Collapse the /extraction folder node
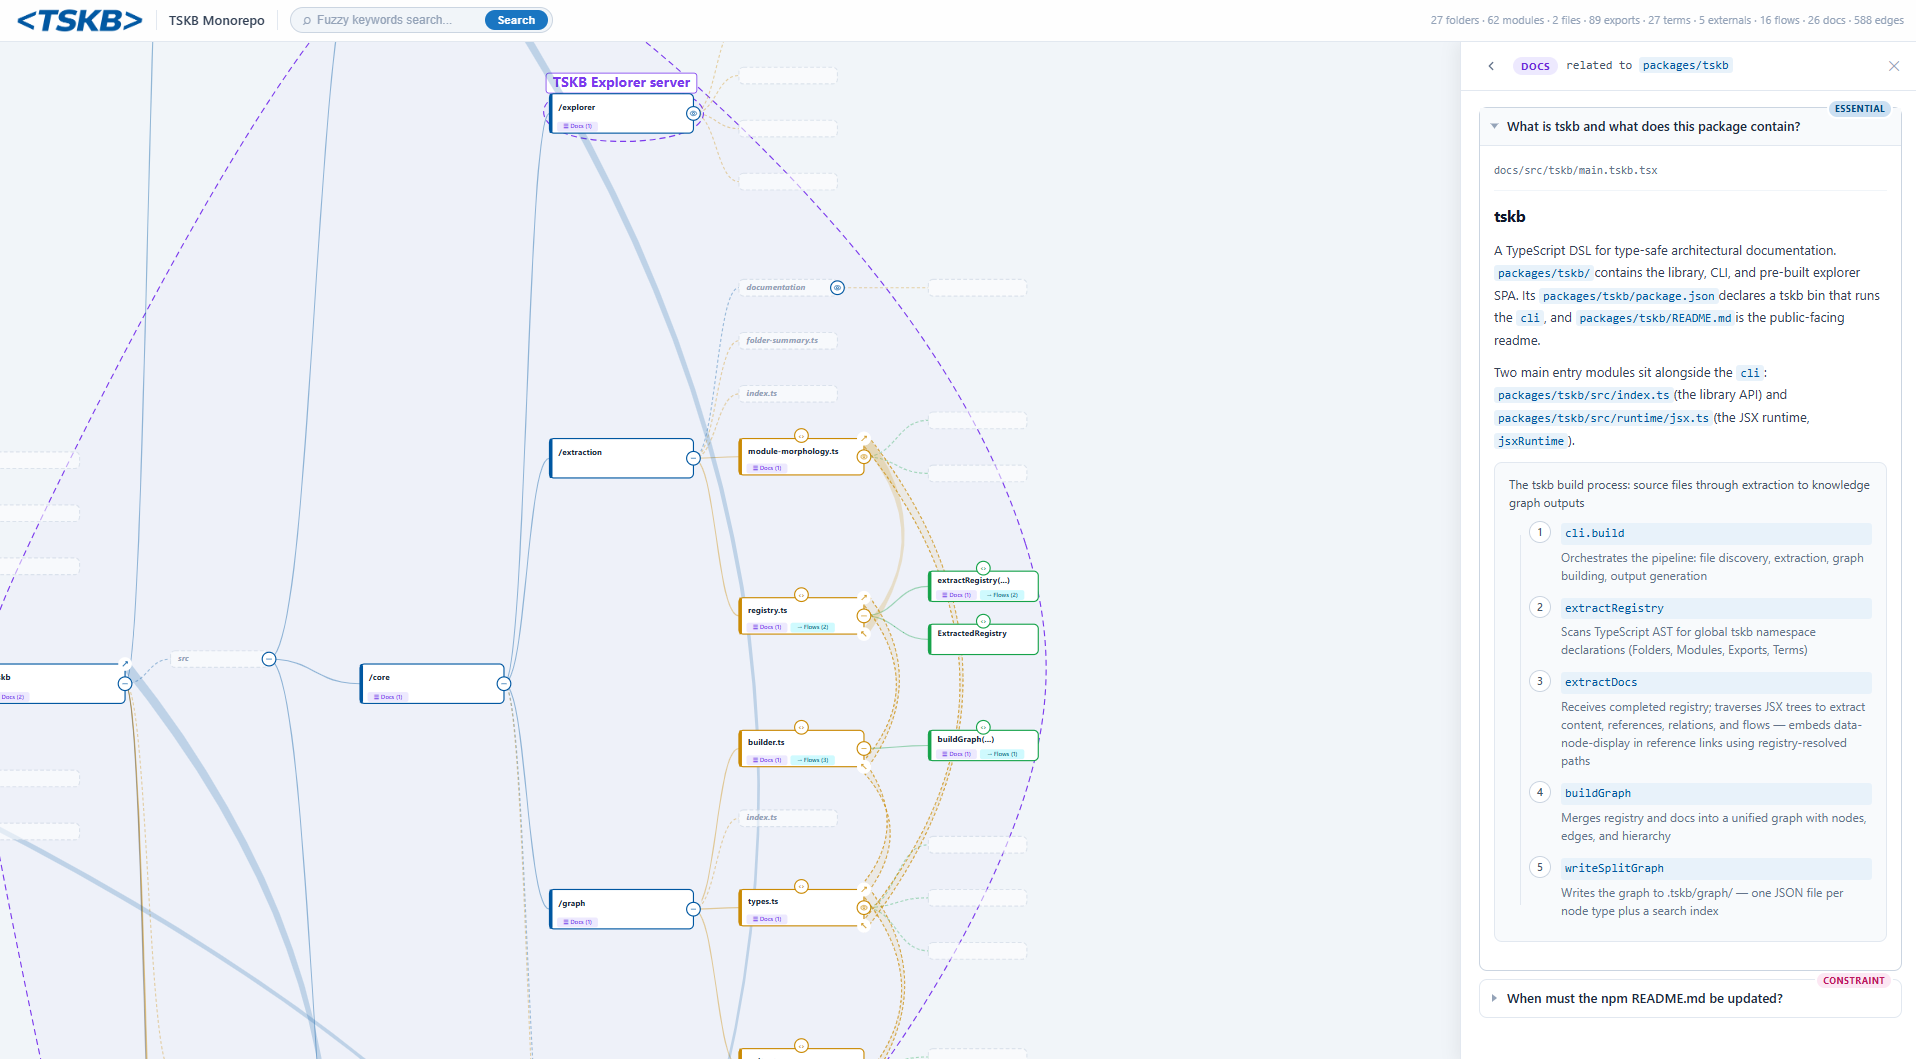The image size is (1916, 1059). [693, 458]
